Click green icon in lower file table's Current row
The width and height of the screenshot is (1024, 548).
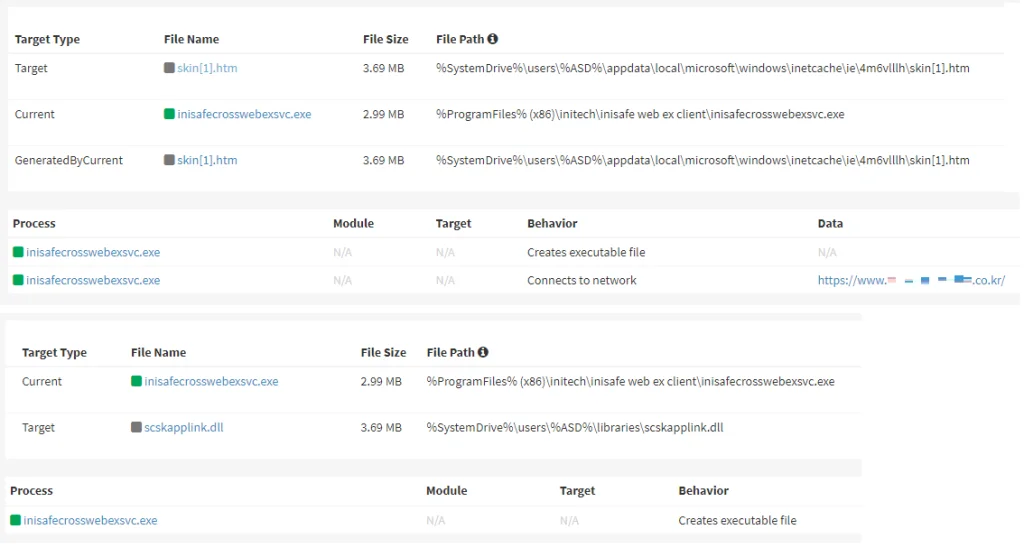coord(136,381)
